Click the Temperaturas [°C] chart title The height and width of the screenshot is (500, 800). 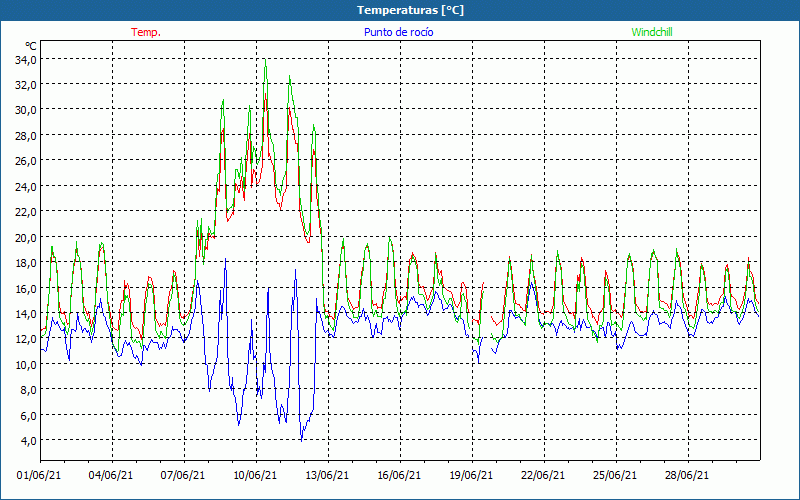click(x=410, y=10)
